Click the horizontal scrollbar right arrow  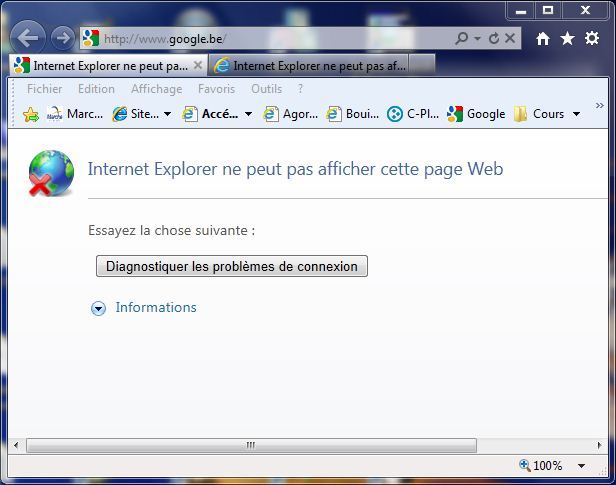[x=600, y=445]
